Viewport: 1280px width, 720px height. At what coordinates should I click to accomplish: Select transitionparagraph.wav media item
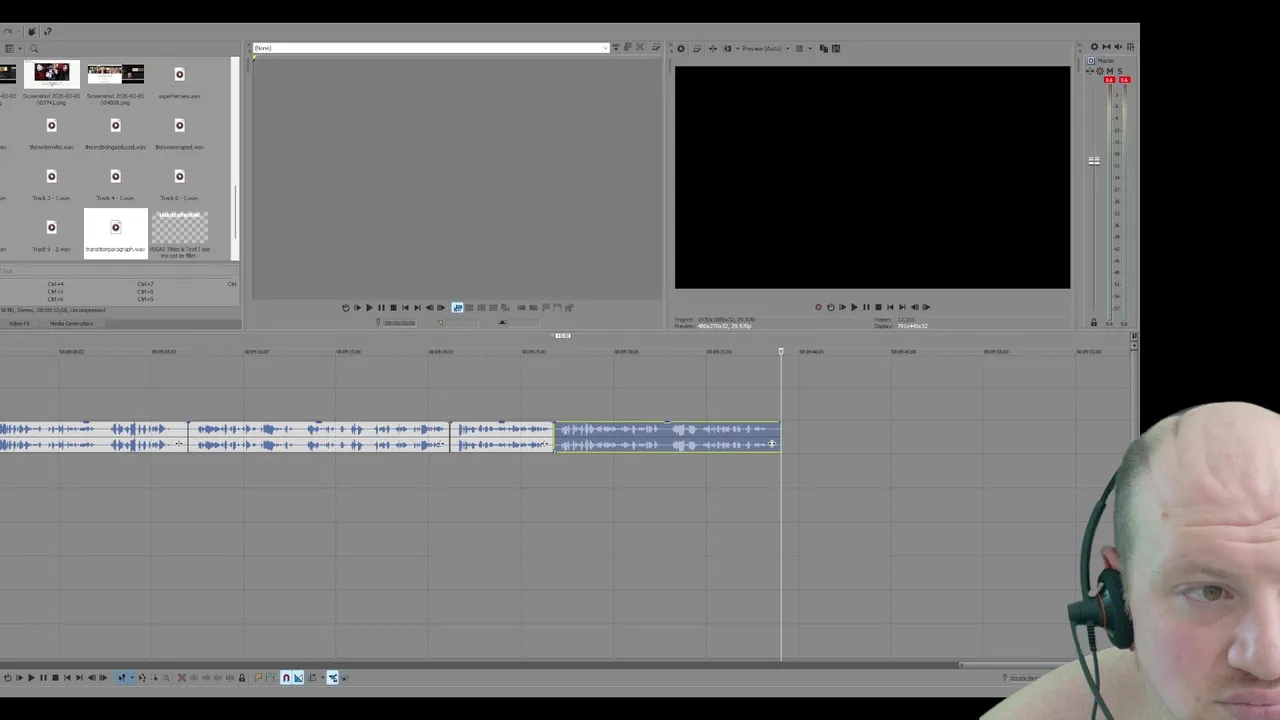116,233
